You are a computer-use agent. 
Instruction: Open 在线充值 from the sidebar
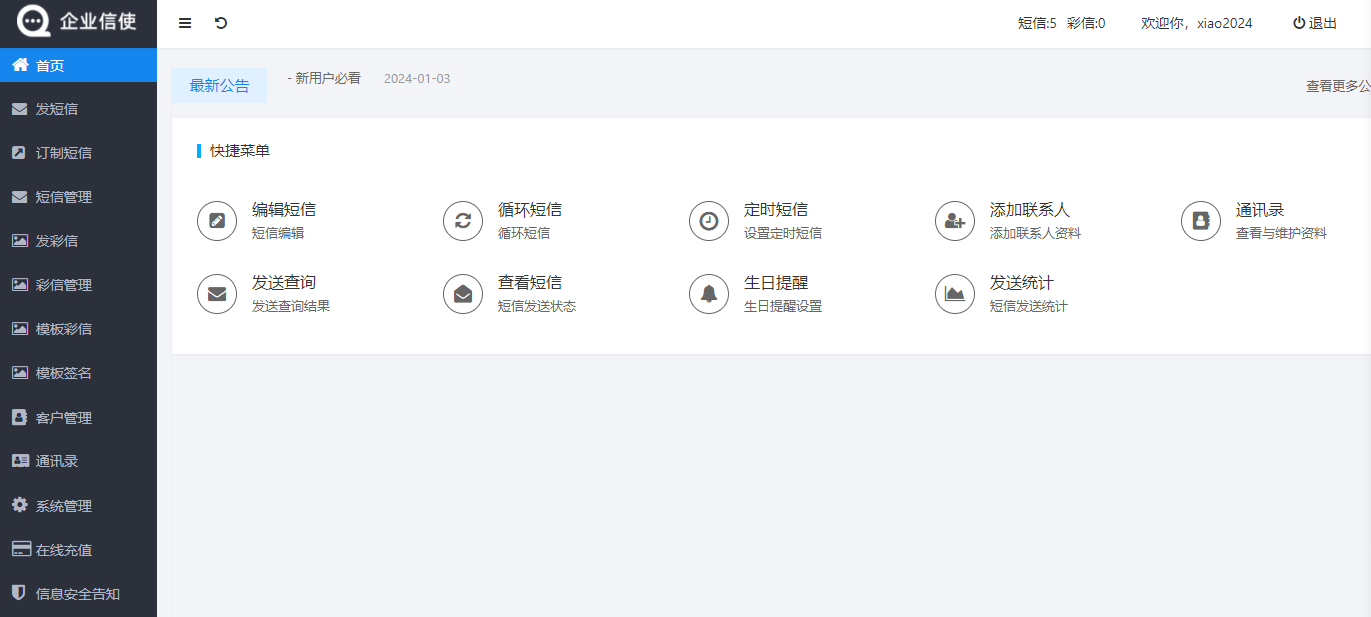pyautogui.click(x=64, y=550)
